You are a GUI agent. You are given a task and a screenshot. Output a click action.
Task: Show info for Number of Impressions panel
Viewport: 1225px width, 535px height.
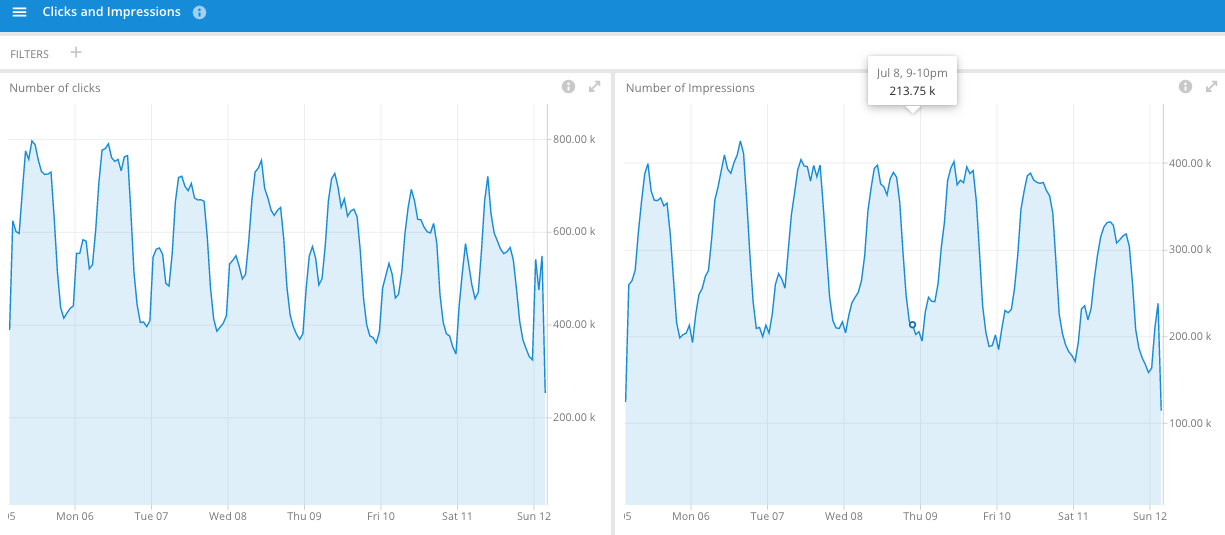1185,87
